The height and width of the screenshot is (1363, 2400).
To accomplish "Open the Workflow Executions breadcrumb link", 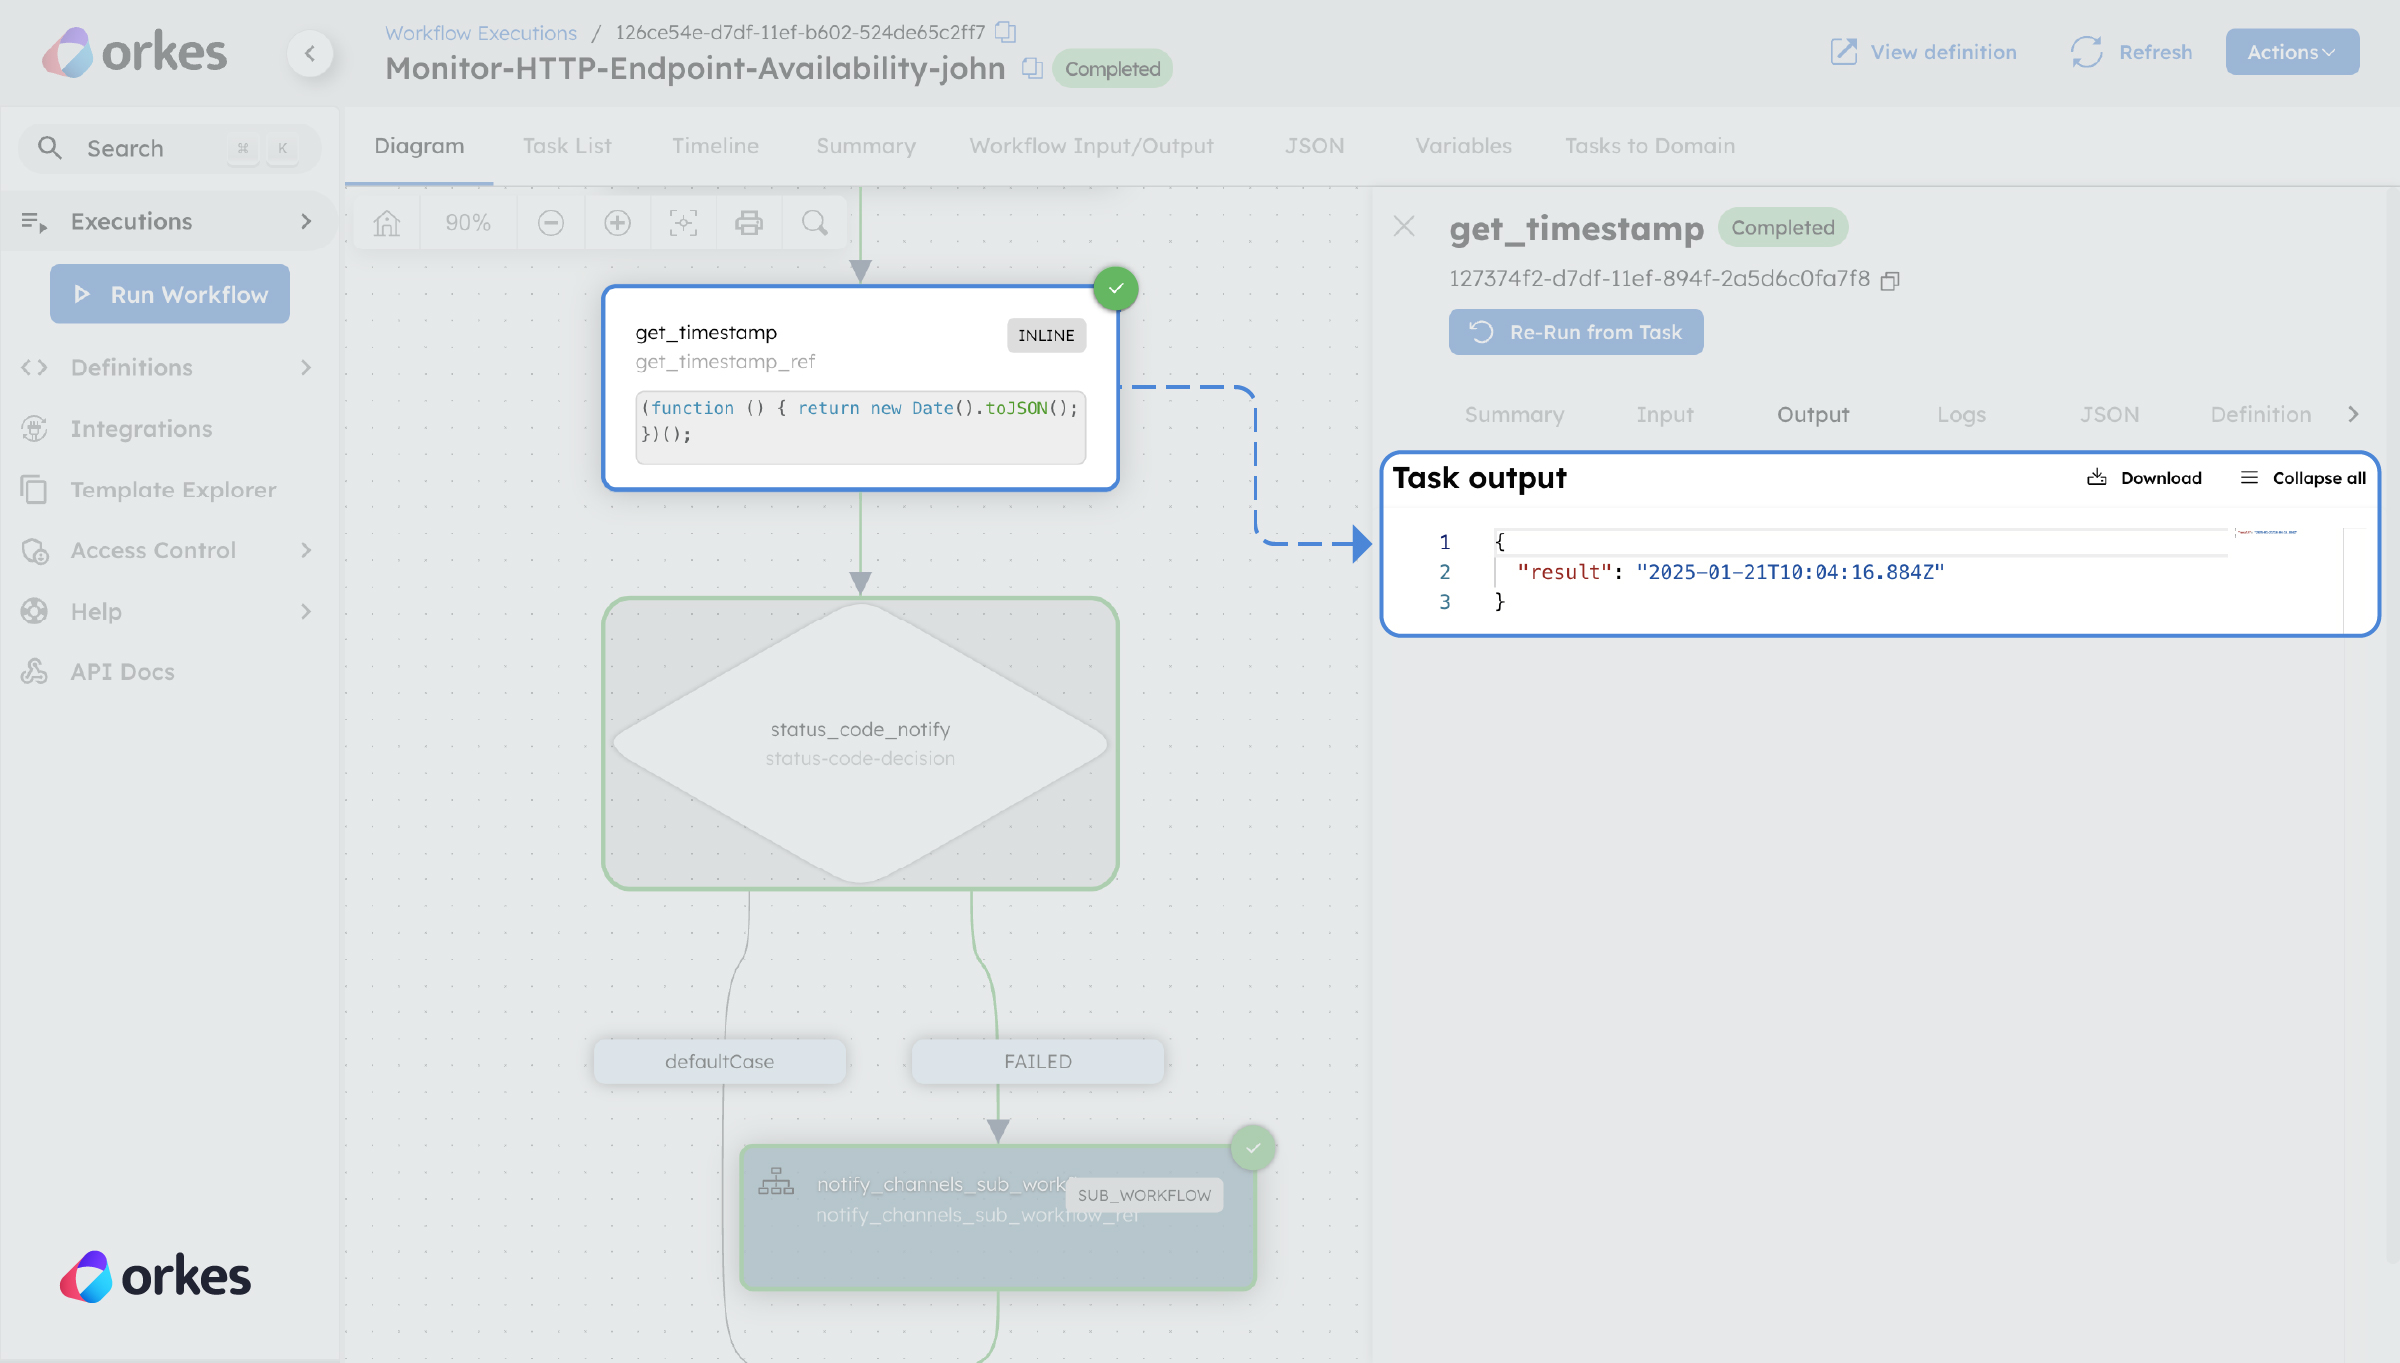I will point(481,32).
